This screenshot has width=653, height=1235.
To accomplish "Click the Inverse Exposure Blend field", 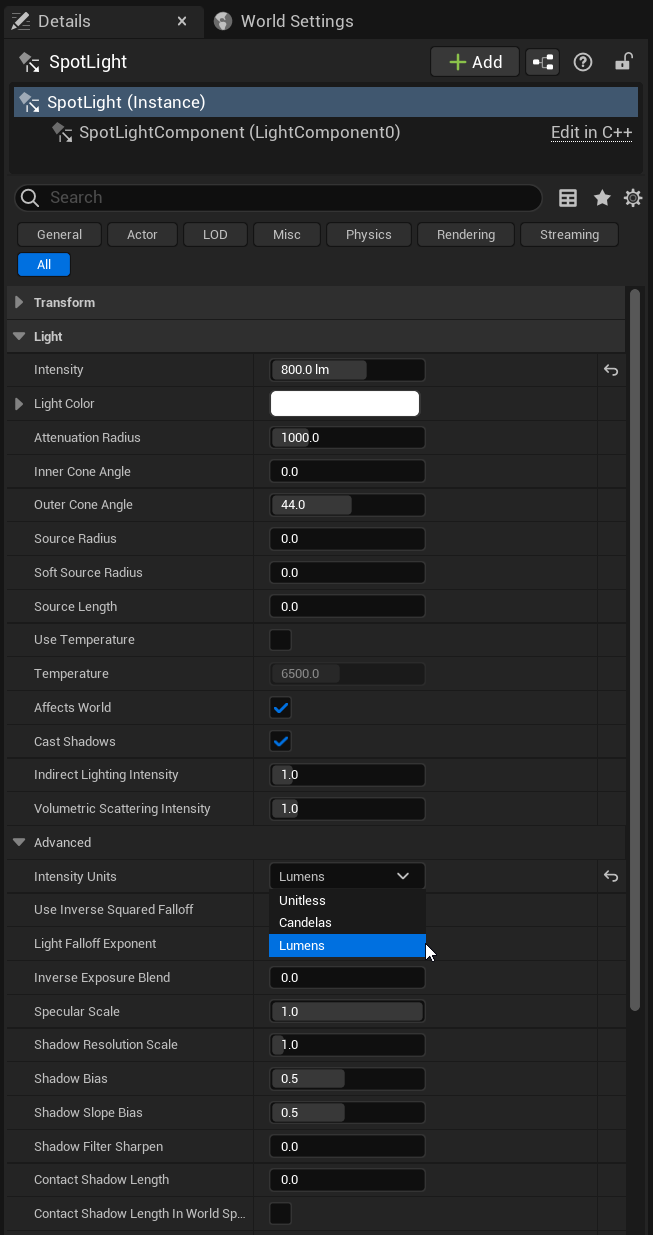I will [348, 978].
